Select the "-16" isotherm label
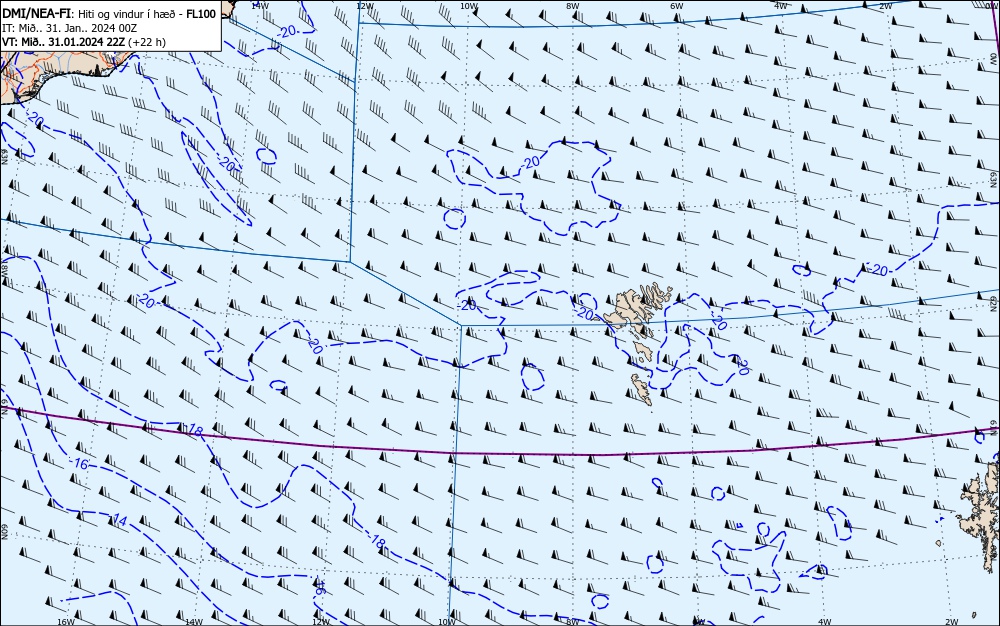 (79, 464)
